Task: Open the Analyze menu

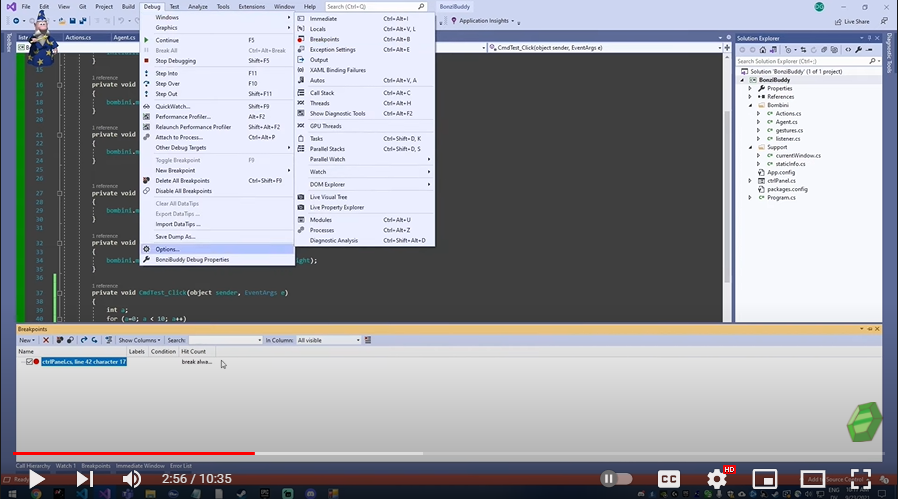Action: click(198, 7)
